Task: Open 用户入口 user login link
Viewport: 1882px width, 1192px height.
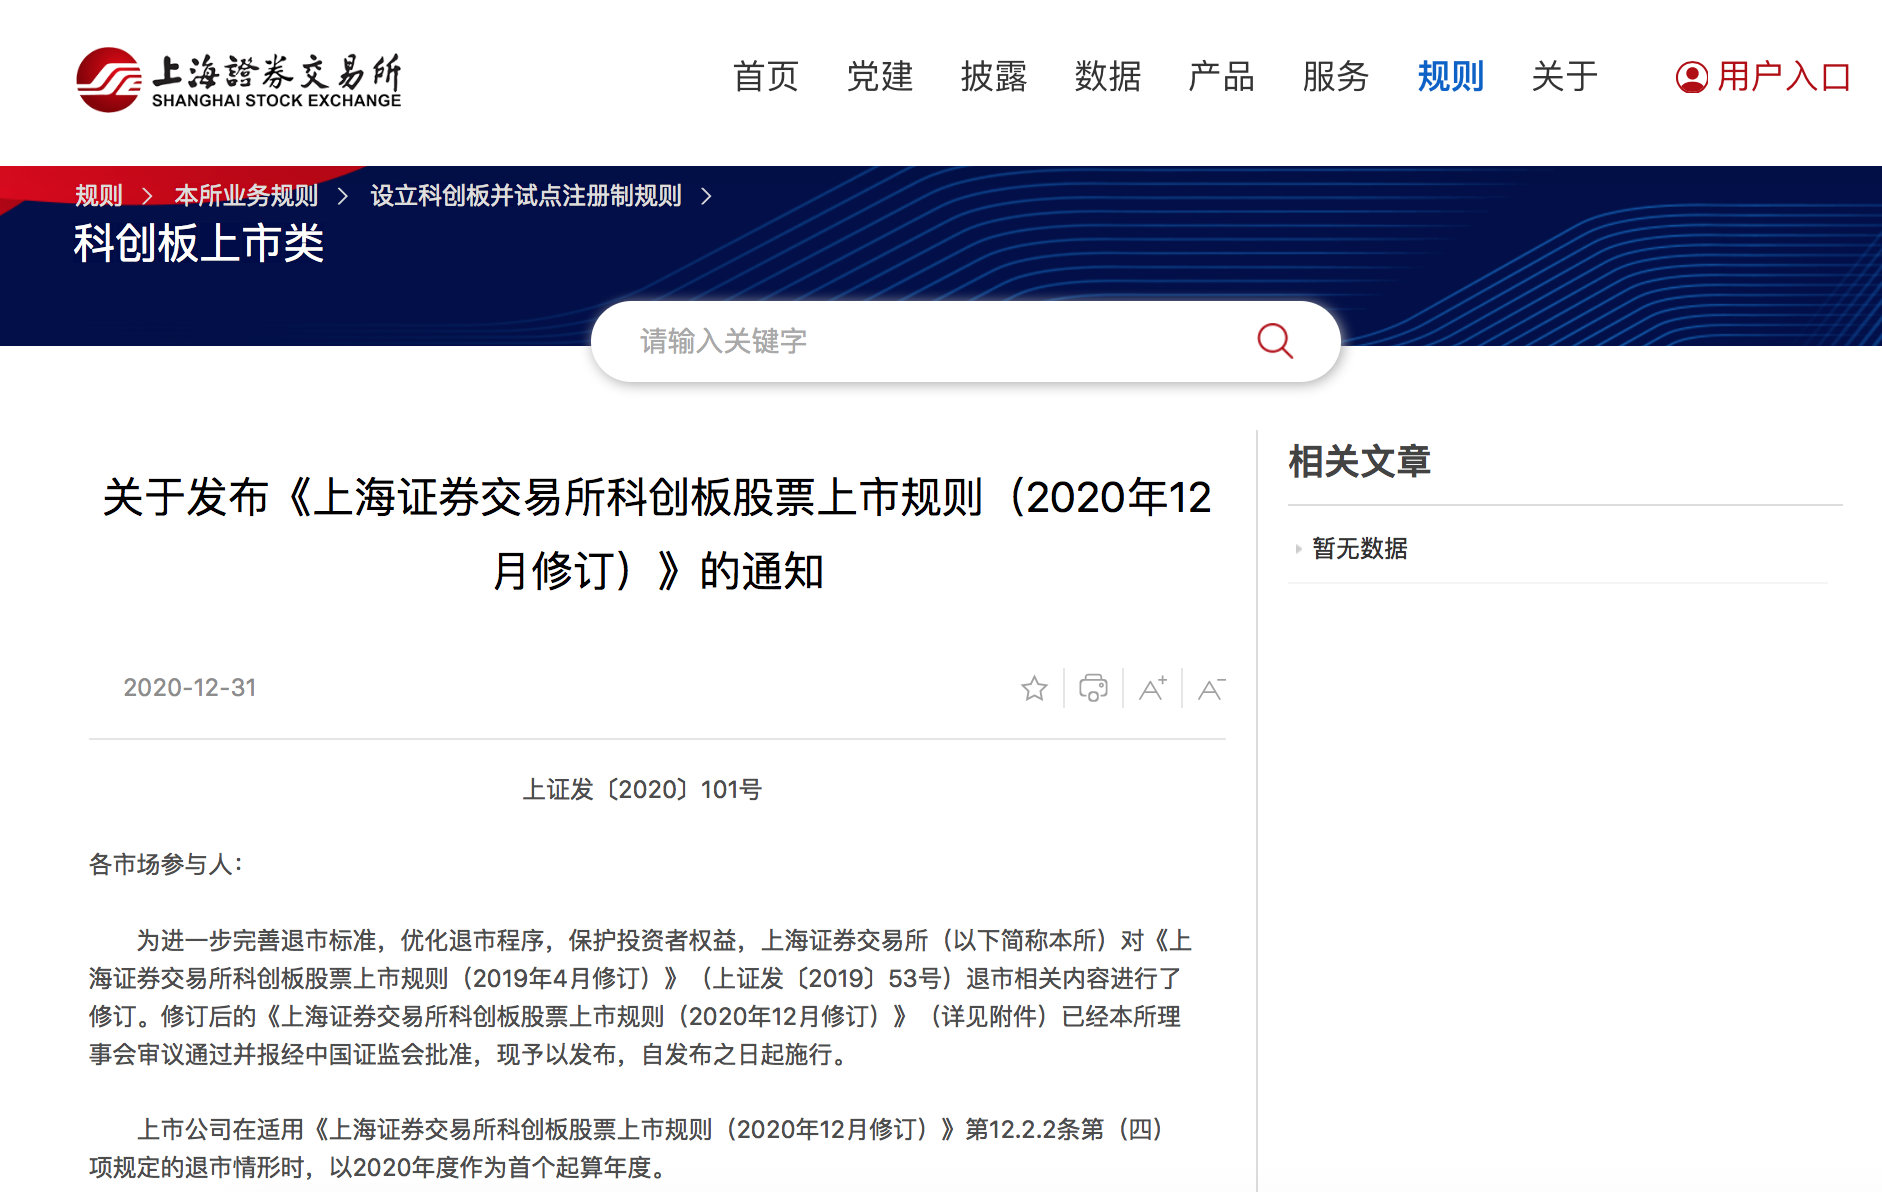Action: click(1763, 77)
